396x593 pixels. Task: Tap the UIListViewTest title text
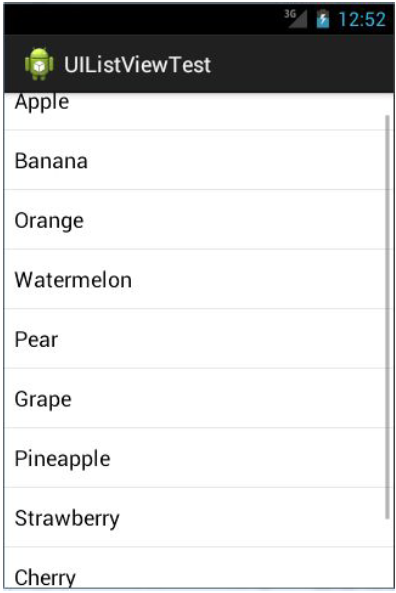coord(137,65)
